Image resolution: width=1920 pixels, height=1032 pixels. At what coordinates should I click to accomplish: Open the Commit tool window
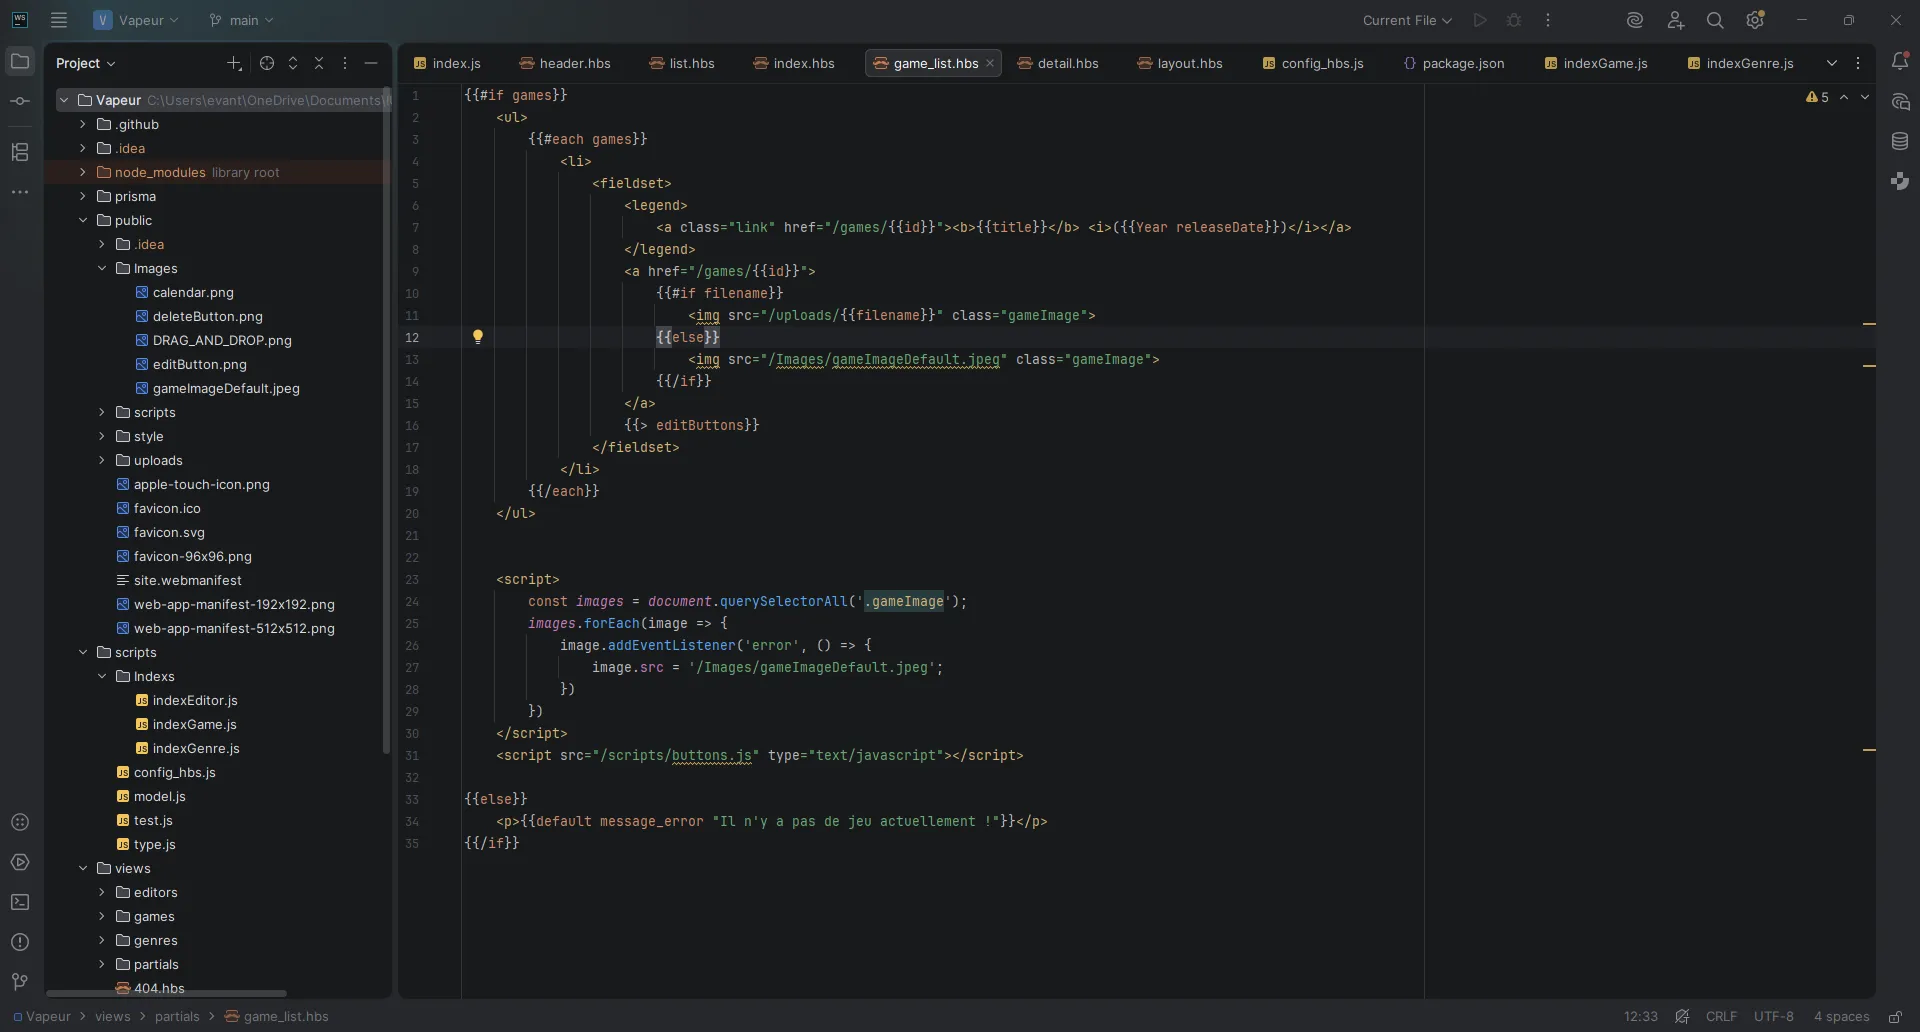click(20, 101)
